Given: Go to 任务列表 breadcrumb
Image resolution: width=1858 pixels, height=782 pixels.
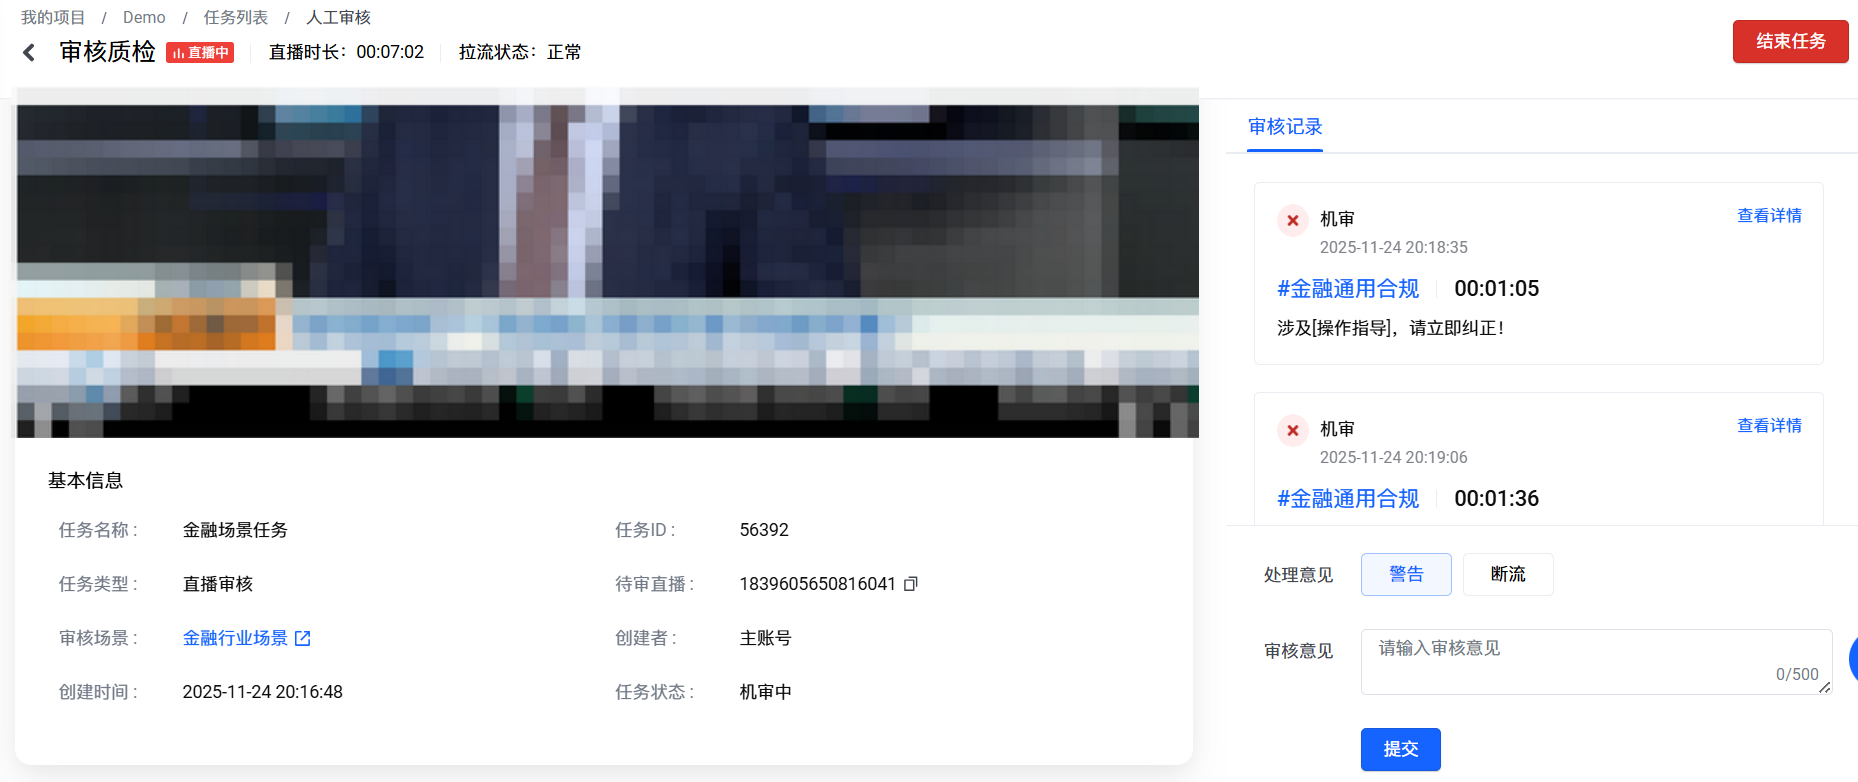Looking at the screenshot, I should tap(236, 18).
